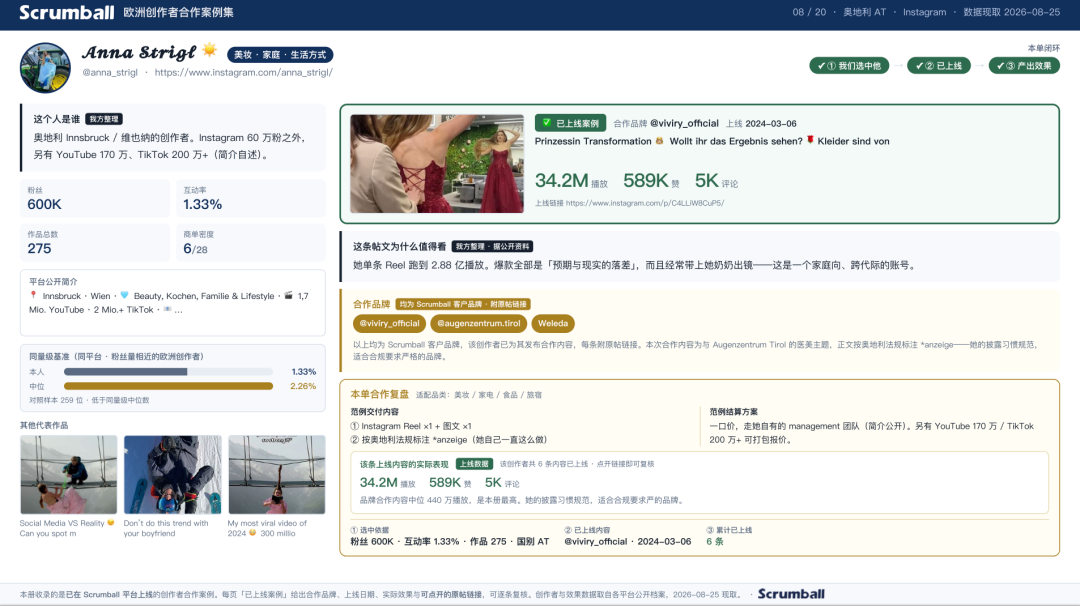Click the camera icon before 1,7 Mio. YouTube
The height and width of the screenshot is (606, 1080).
coord(289,295)
